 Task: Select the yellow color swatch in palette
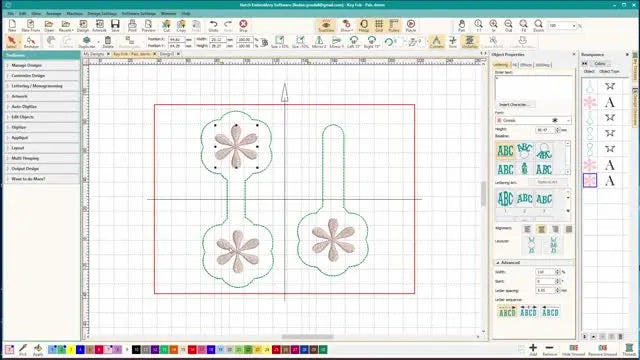point(71,350)
